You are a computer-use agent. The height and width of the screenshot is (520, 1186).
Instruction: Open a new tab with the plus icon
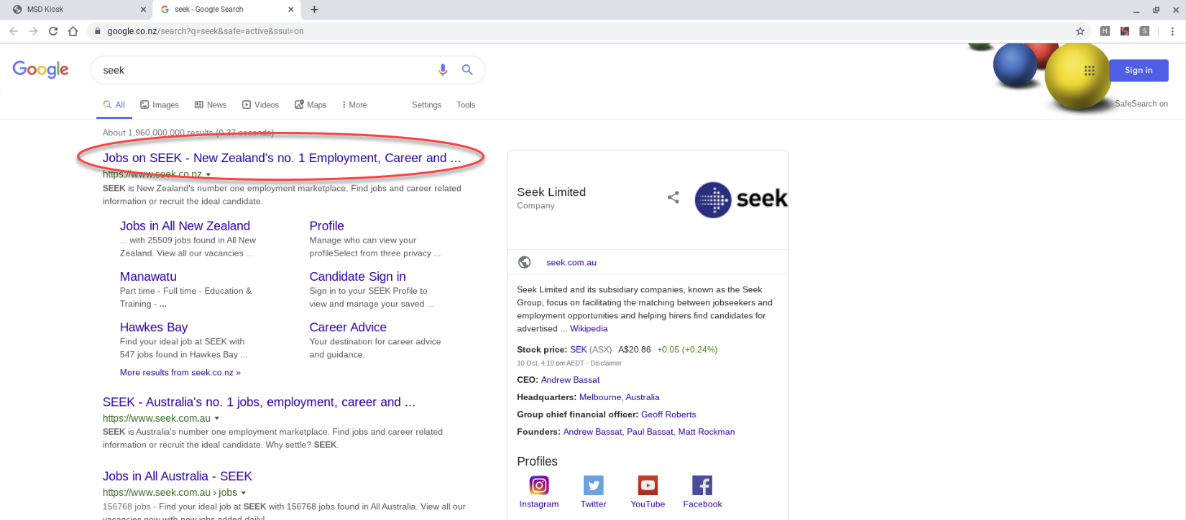pos(315,9)
